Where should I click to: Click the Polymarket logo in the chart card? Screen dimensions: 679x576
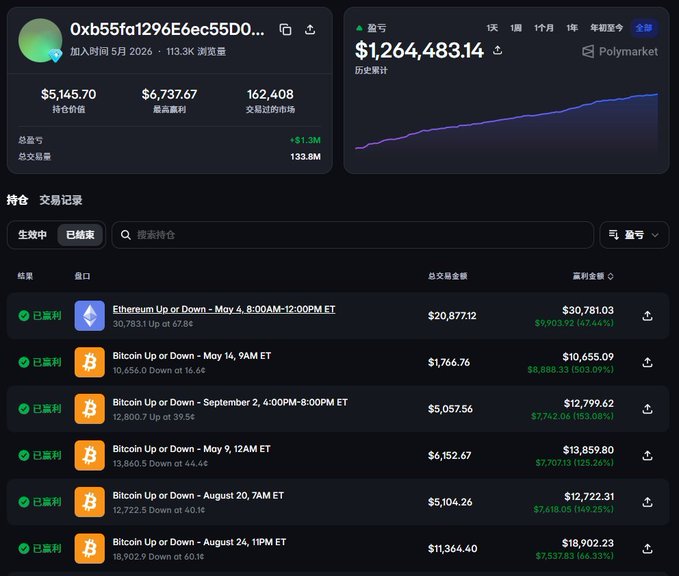[619, 52]
